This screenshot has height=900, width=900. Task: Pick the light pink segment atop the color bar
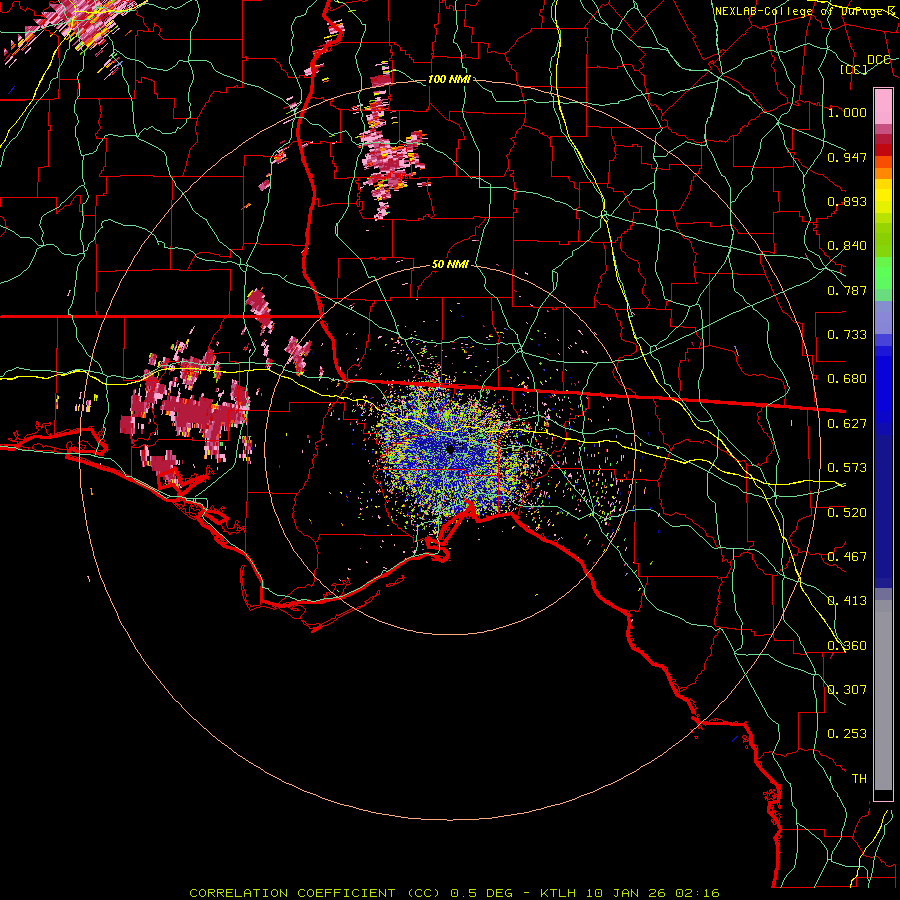point(883,106)
